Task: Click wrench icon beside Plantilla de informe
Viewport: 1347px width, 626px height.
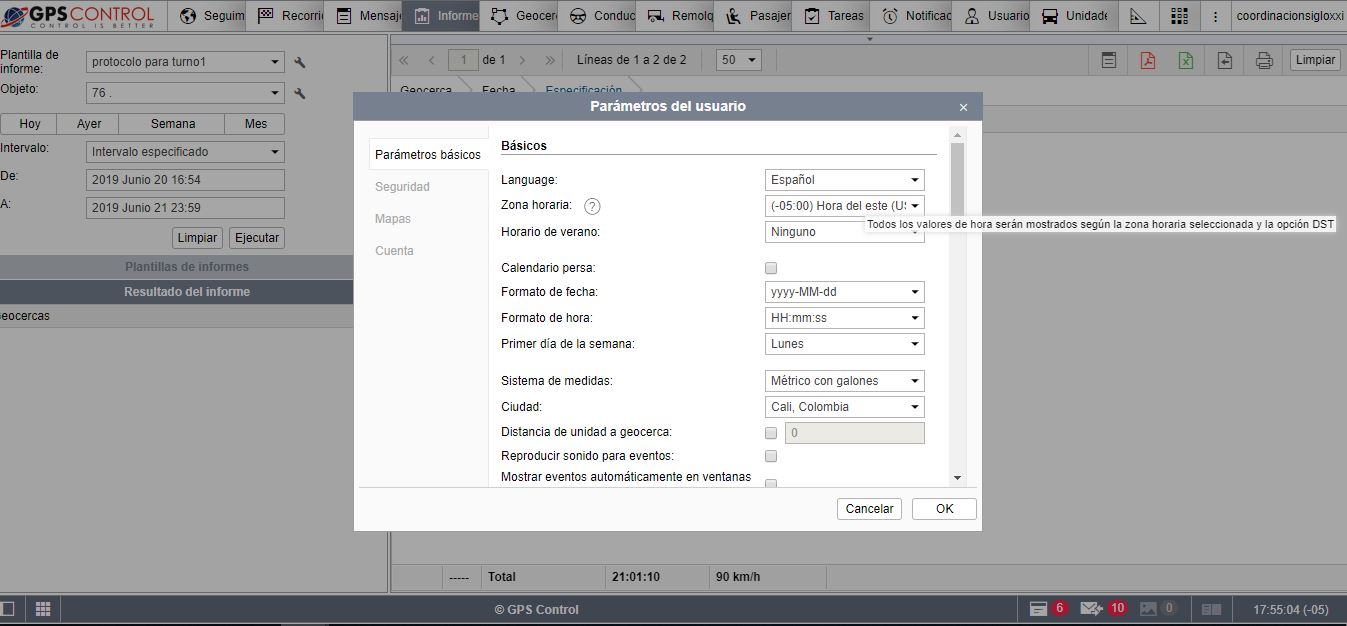Action: [299, 63]
